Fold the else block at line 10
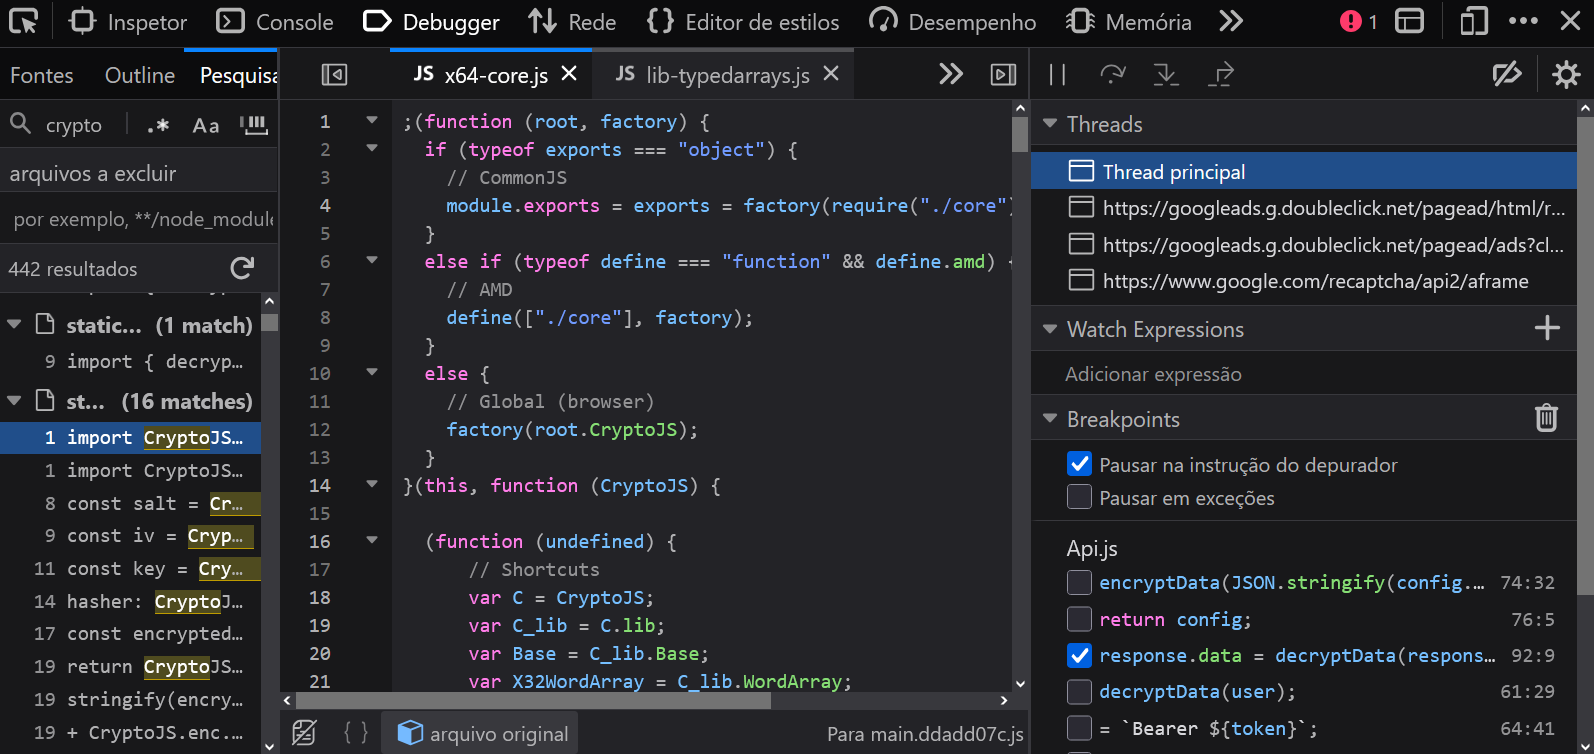 (372, 372)
